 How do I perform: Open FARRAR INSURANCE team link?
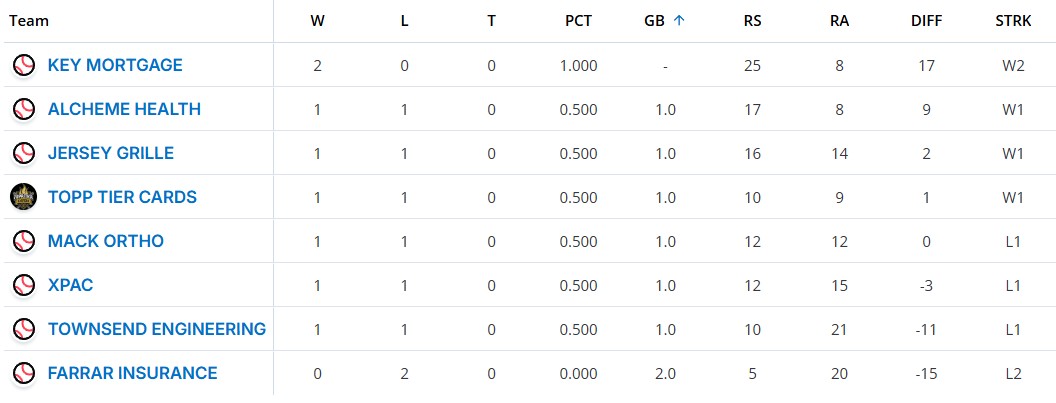[132, 374]
